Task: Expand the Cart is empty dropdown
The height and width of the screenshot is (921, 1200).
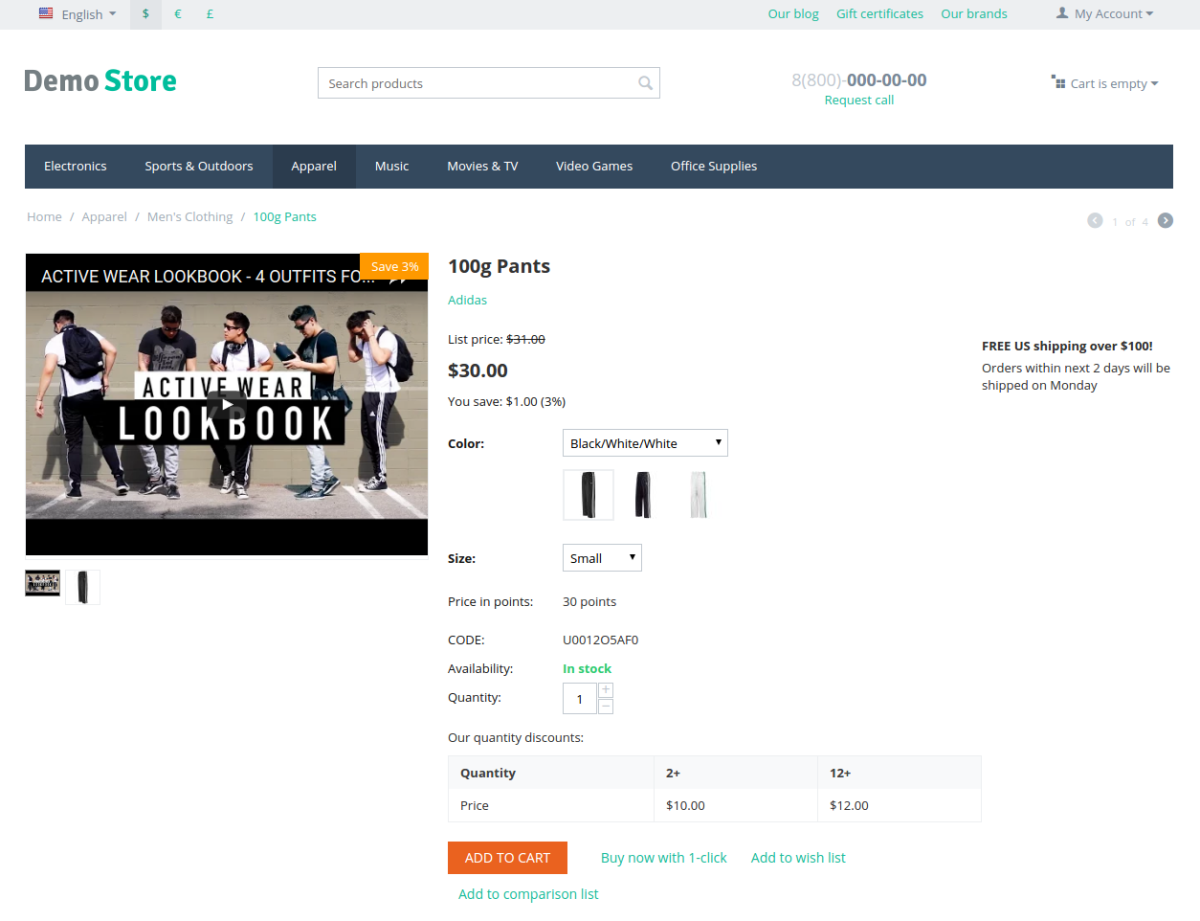Action: pyautogui.click(x=1105, y=83)
